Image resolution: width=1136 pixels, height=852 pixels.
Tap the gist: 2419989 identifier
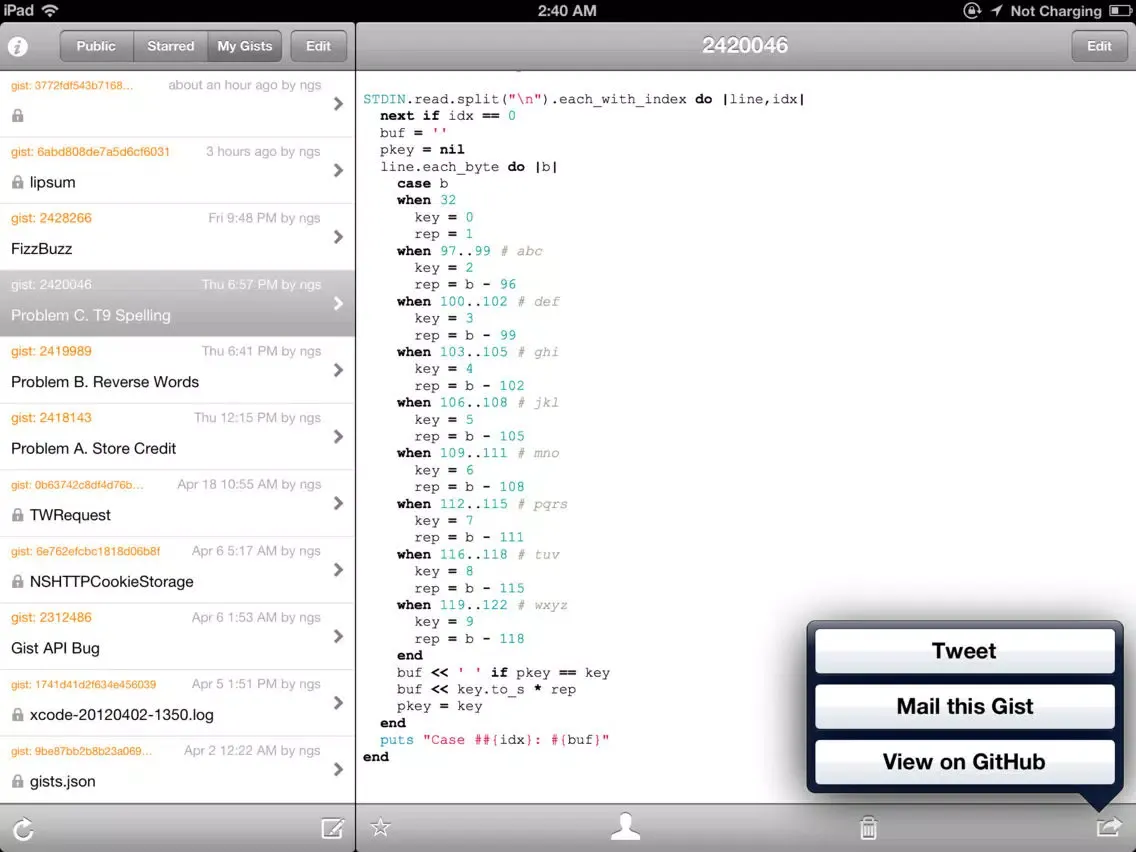pos(51,351)
